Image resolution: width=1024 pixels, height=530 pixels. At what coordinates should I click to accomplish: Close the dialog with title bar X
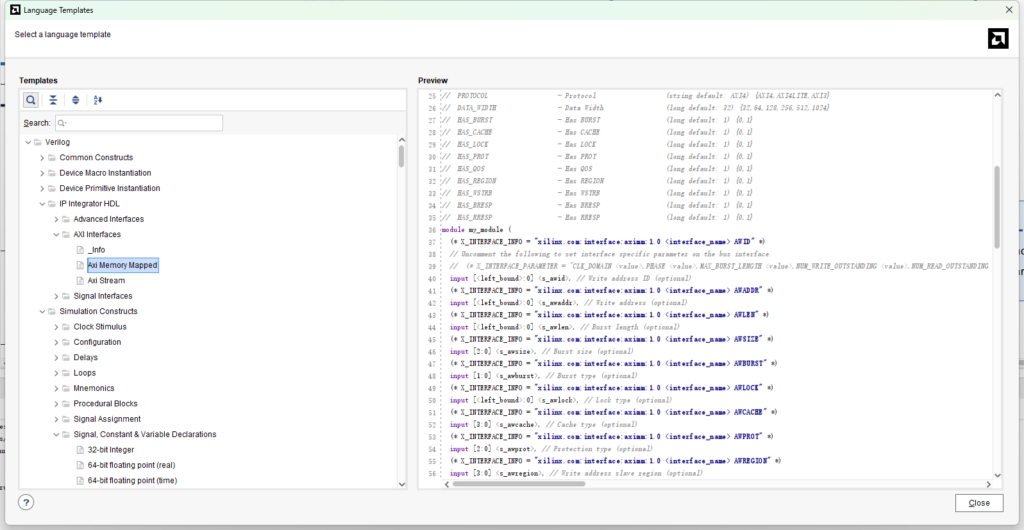click(1008, 10)
